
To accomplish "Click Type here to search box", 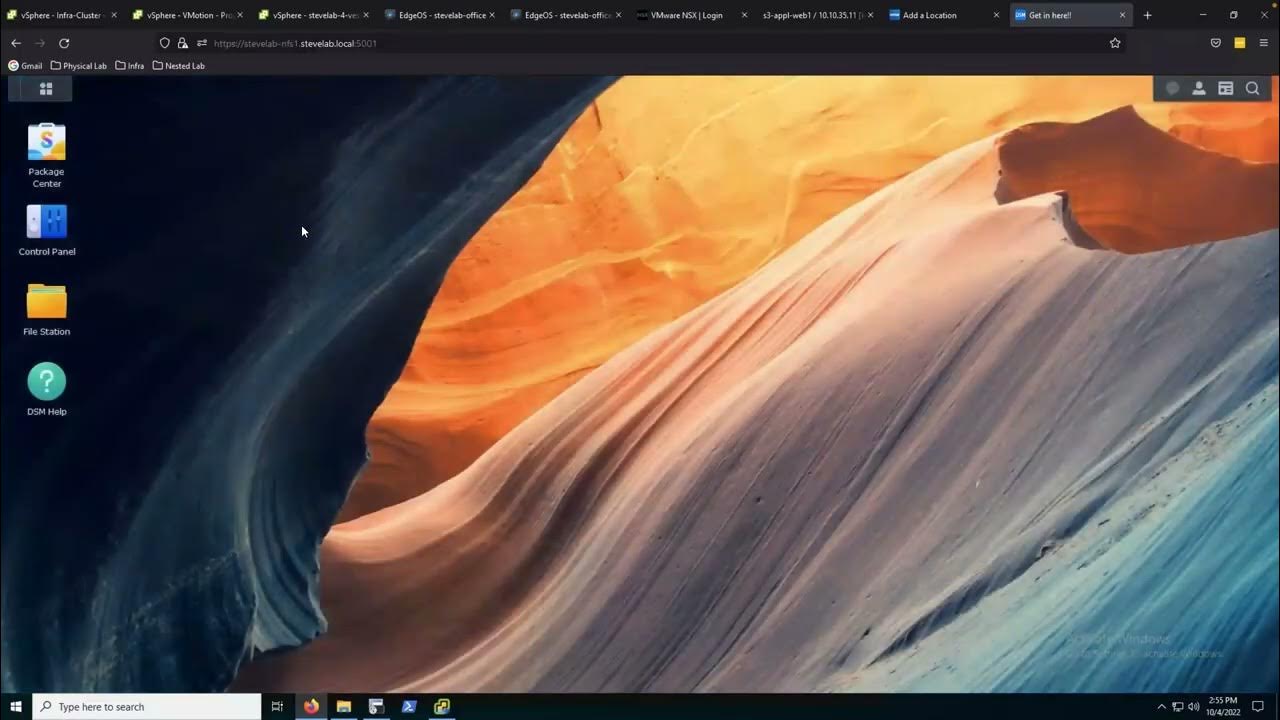I will 147,706.
